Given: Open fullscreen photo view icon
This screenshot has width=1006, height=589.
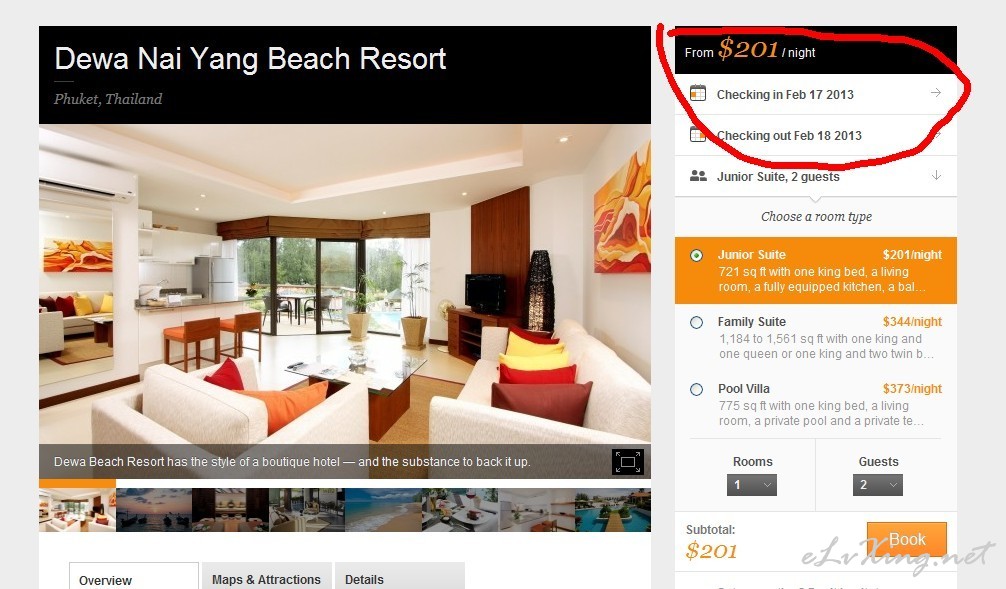Looking at the screenshot, I should 627,462.
